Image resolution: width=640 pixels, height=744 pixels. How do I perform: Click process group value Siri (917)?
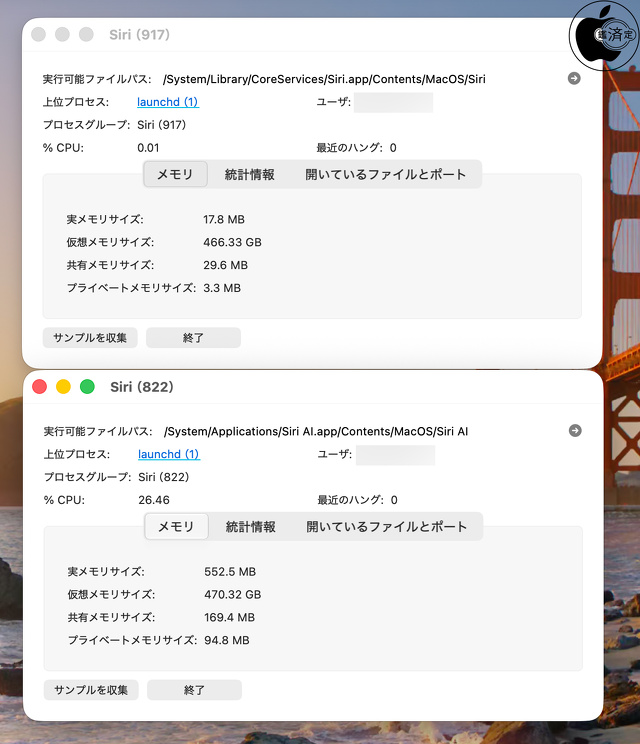[x=161, y=125]
